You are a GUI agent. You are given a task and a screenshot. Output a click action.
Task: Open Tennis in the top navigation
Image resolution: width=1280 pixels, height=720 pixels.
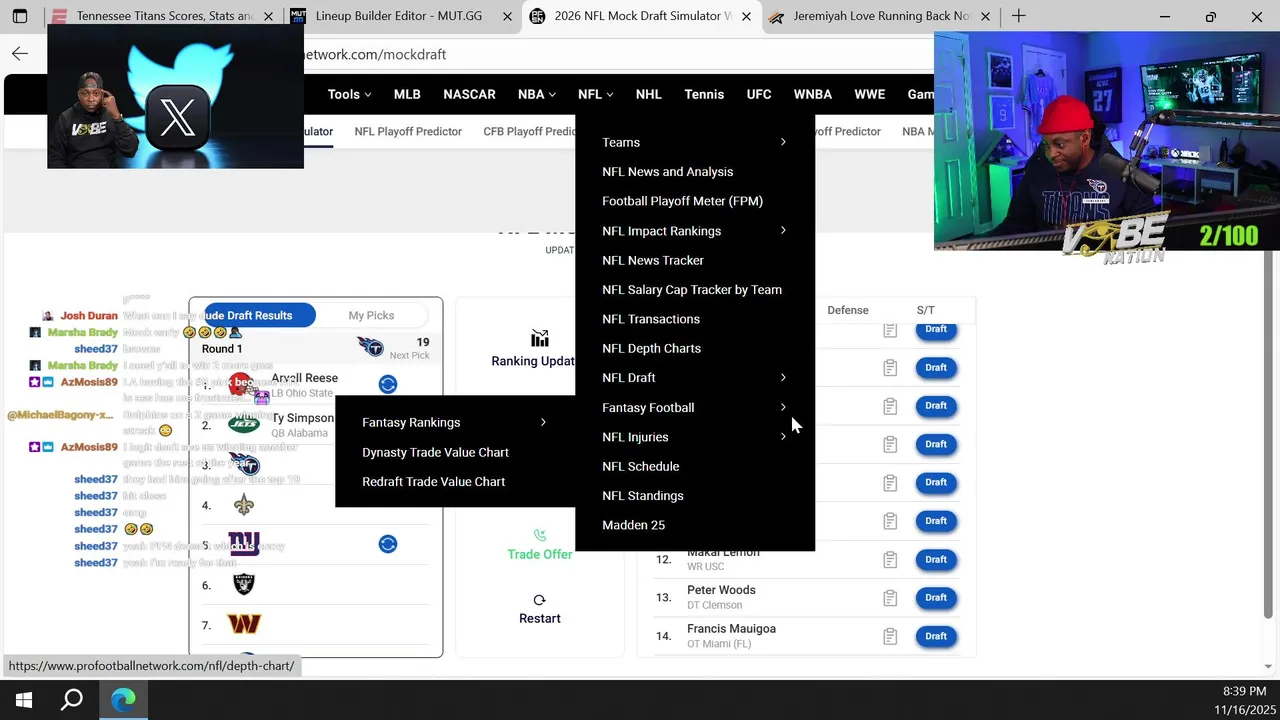[x=704, y=94]
